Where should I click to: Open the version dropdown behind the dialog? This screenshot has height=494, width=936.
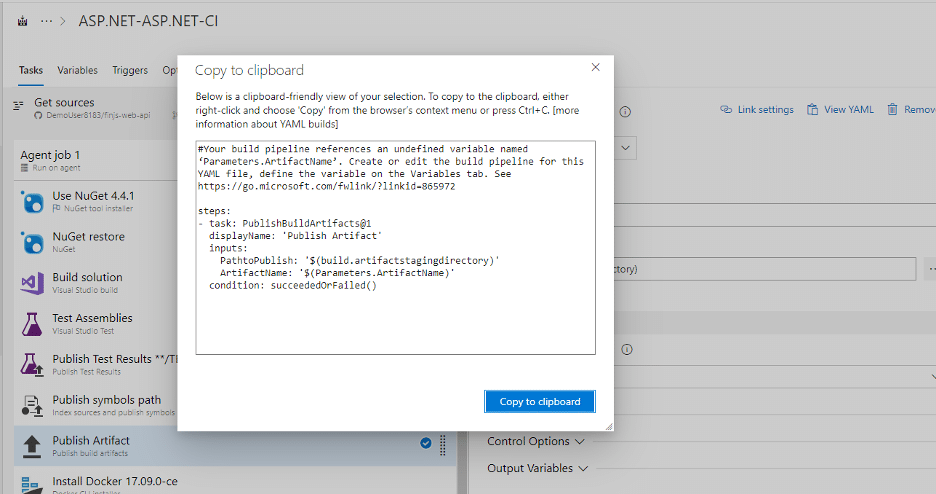625,148
